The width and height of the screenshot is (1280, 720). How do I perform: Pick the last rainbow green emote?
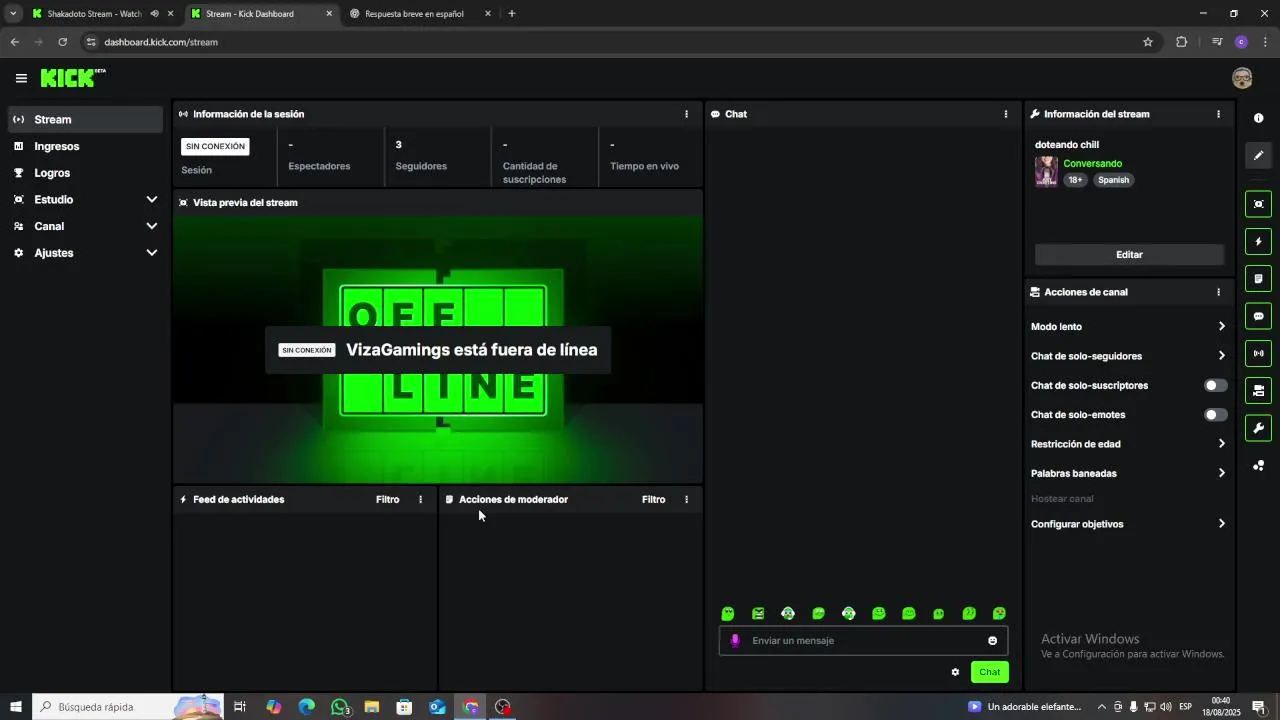(x=999, y=613)
